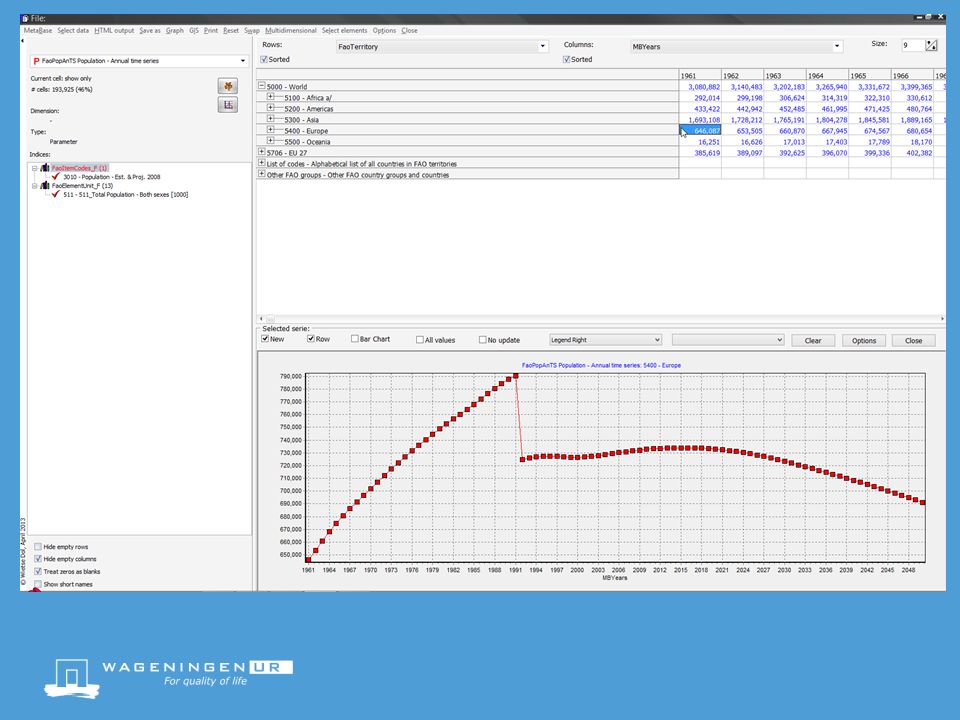
Task: Uncheck Hide empty columns
Action: point(38,559)
